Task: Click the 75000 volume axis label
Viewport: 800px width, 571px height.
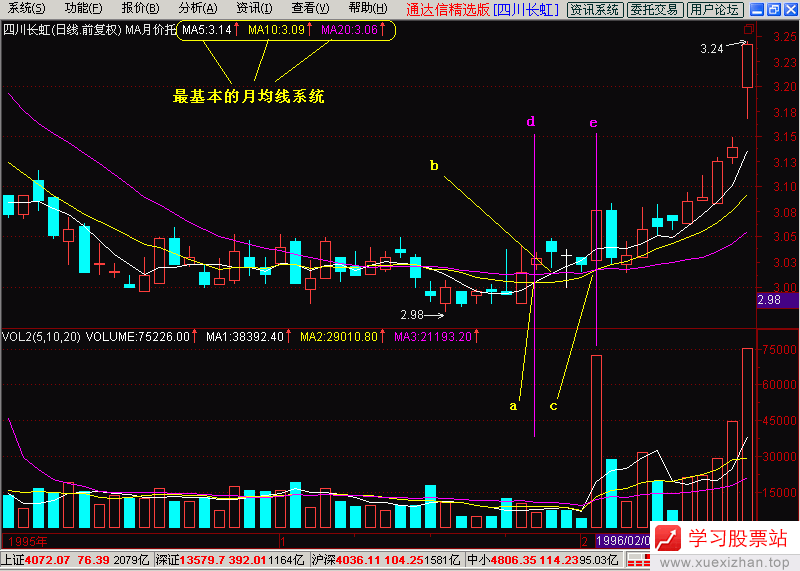Action: (x=779, y=350)
